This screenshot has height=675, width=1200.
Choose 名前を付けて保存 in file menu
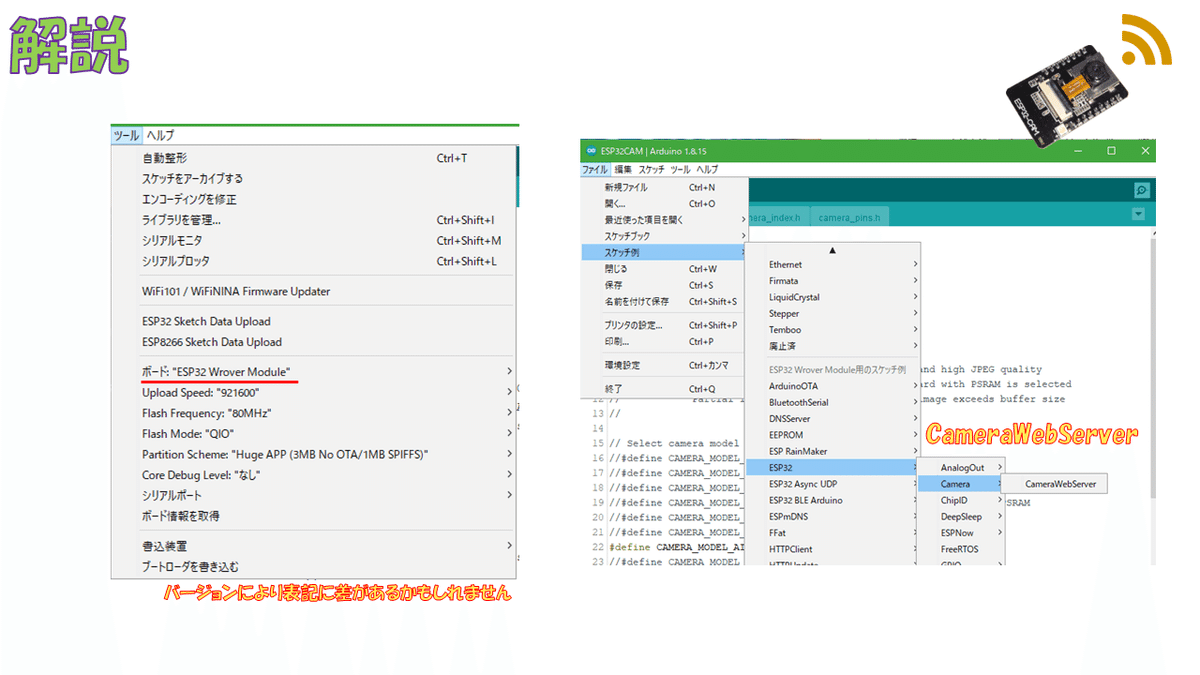pos(664,301)
